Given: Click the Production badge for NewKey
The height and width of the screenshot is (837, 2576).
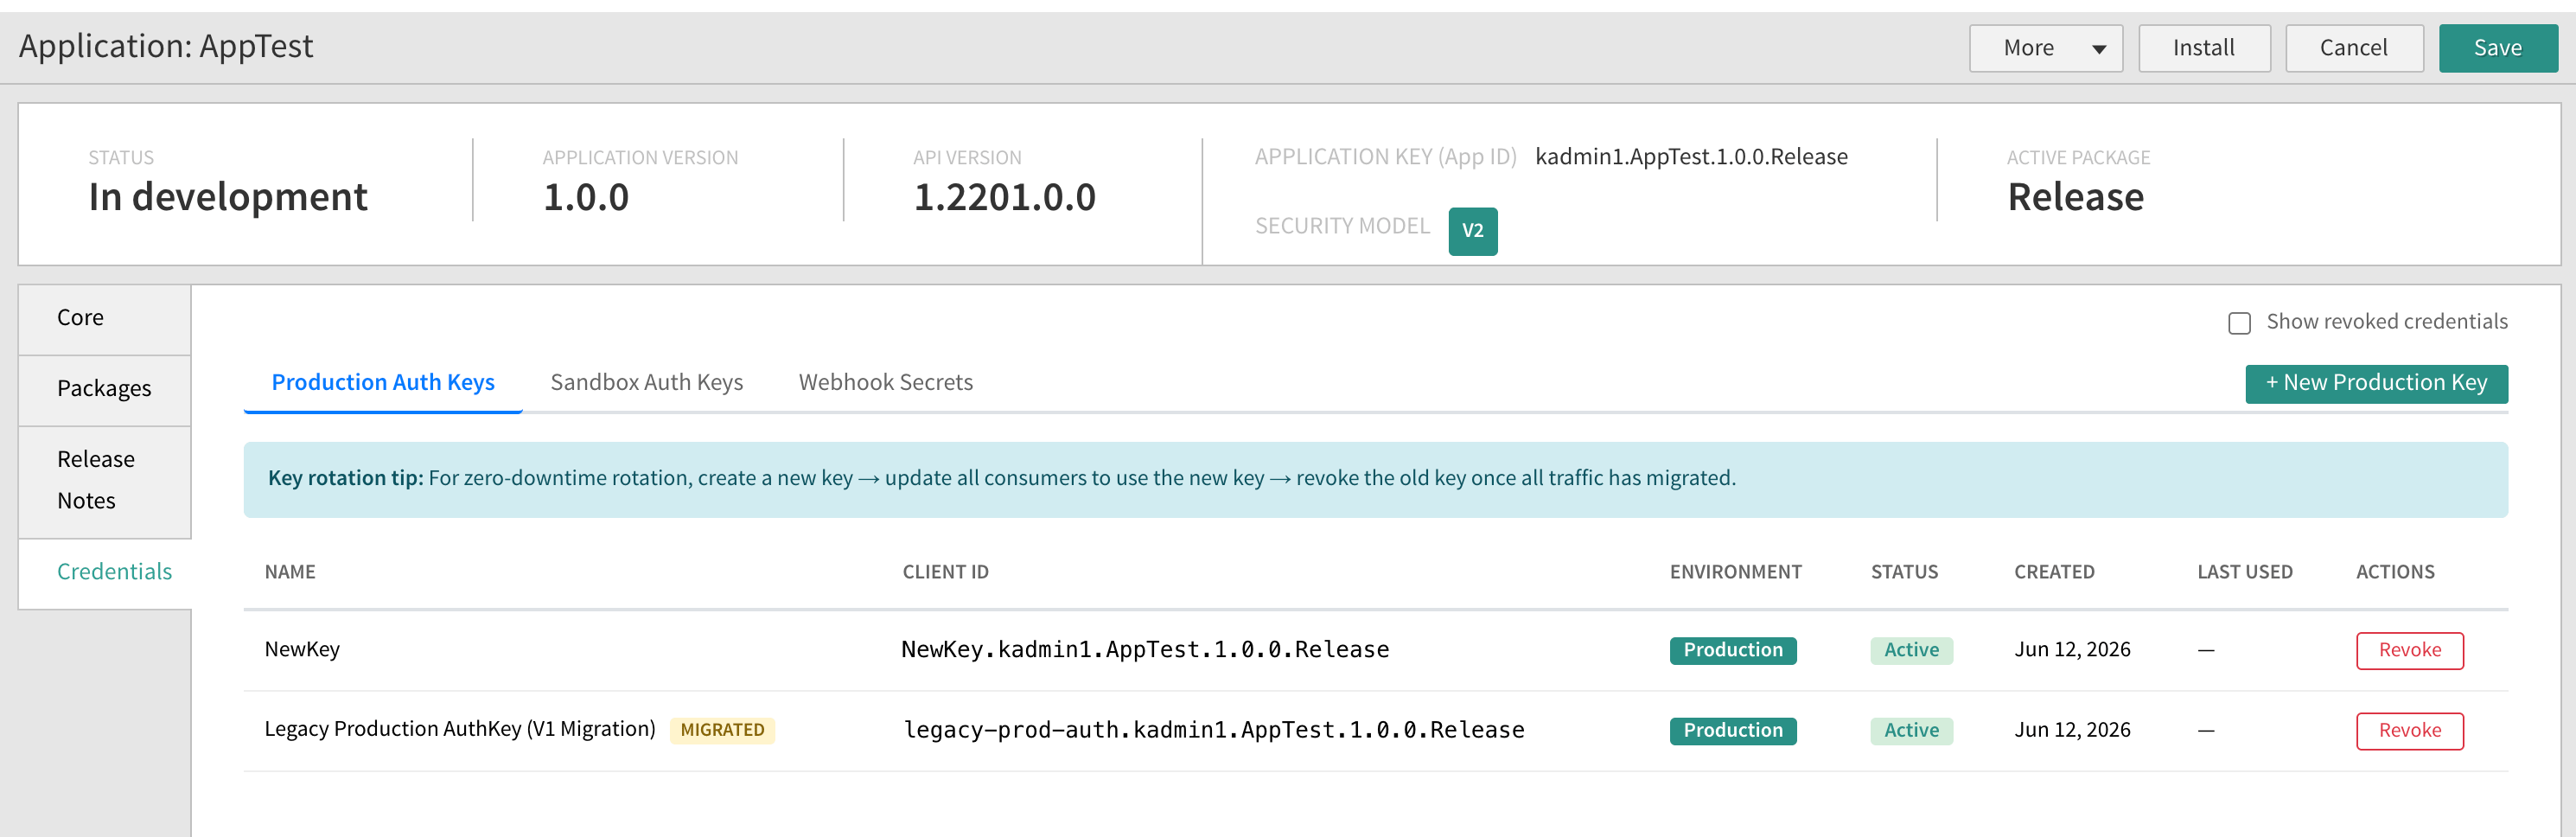Looking at the screenshot, I should (x=1732, y=650).
